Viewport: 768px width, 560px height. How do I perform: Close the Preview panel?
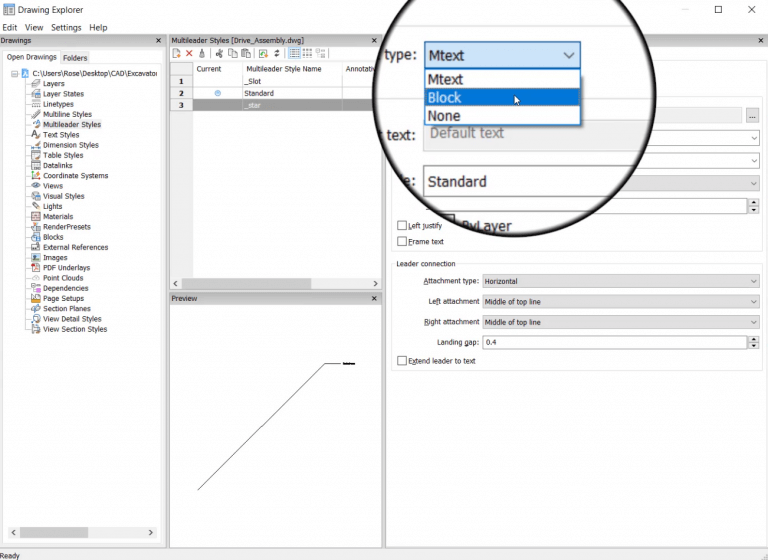374,298
